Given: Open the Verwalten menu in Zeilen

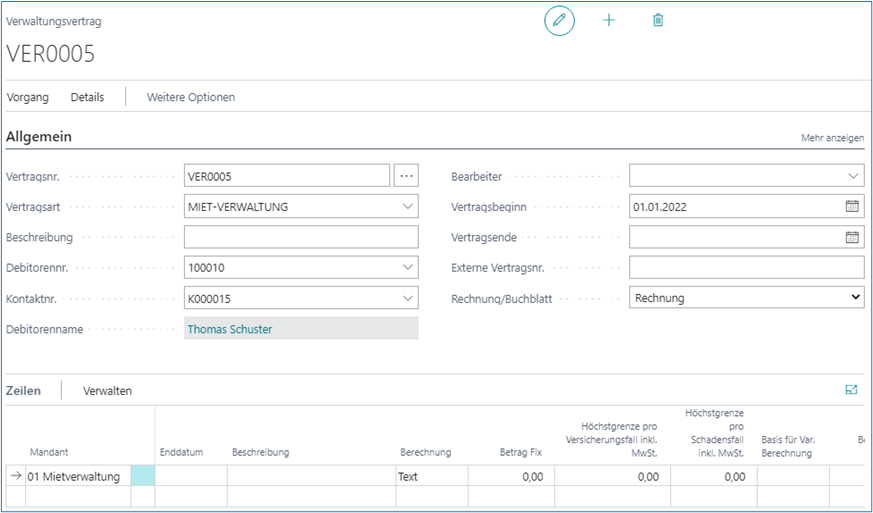Looking at the screenshot, I should 107,391.
